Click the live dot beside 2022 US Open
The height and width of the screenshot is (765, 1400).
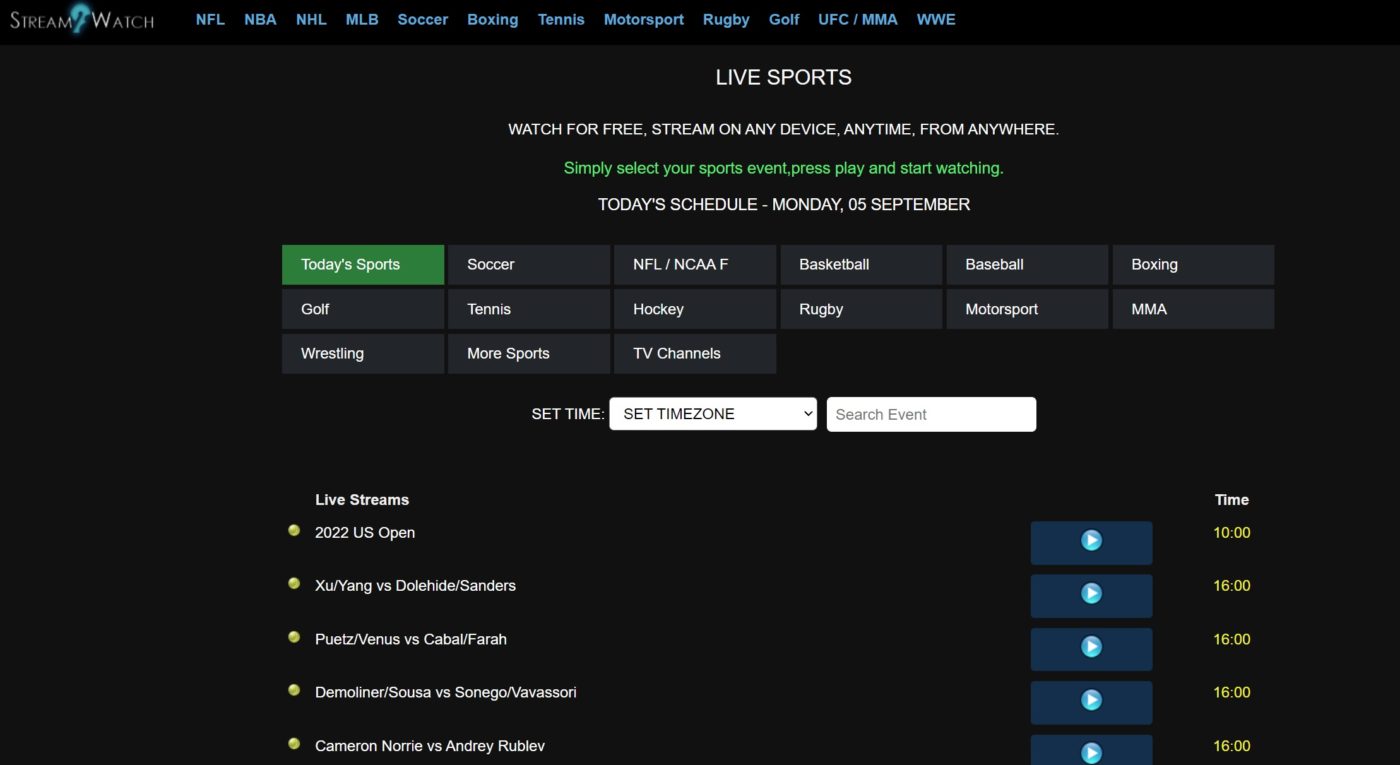coord(294,530)
